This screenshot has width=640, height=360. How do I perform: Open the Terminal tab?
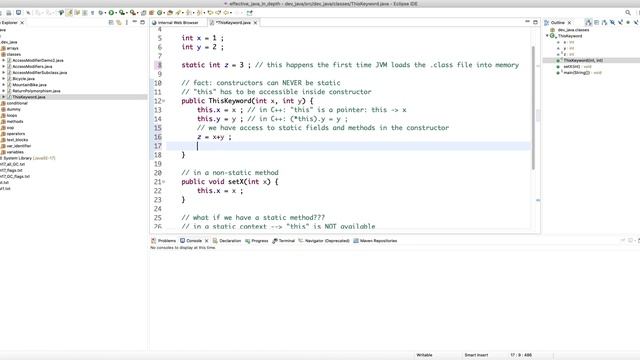[284, 240]
